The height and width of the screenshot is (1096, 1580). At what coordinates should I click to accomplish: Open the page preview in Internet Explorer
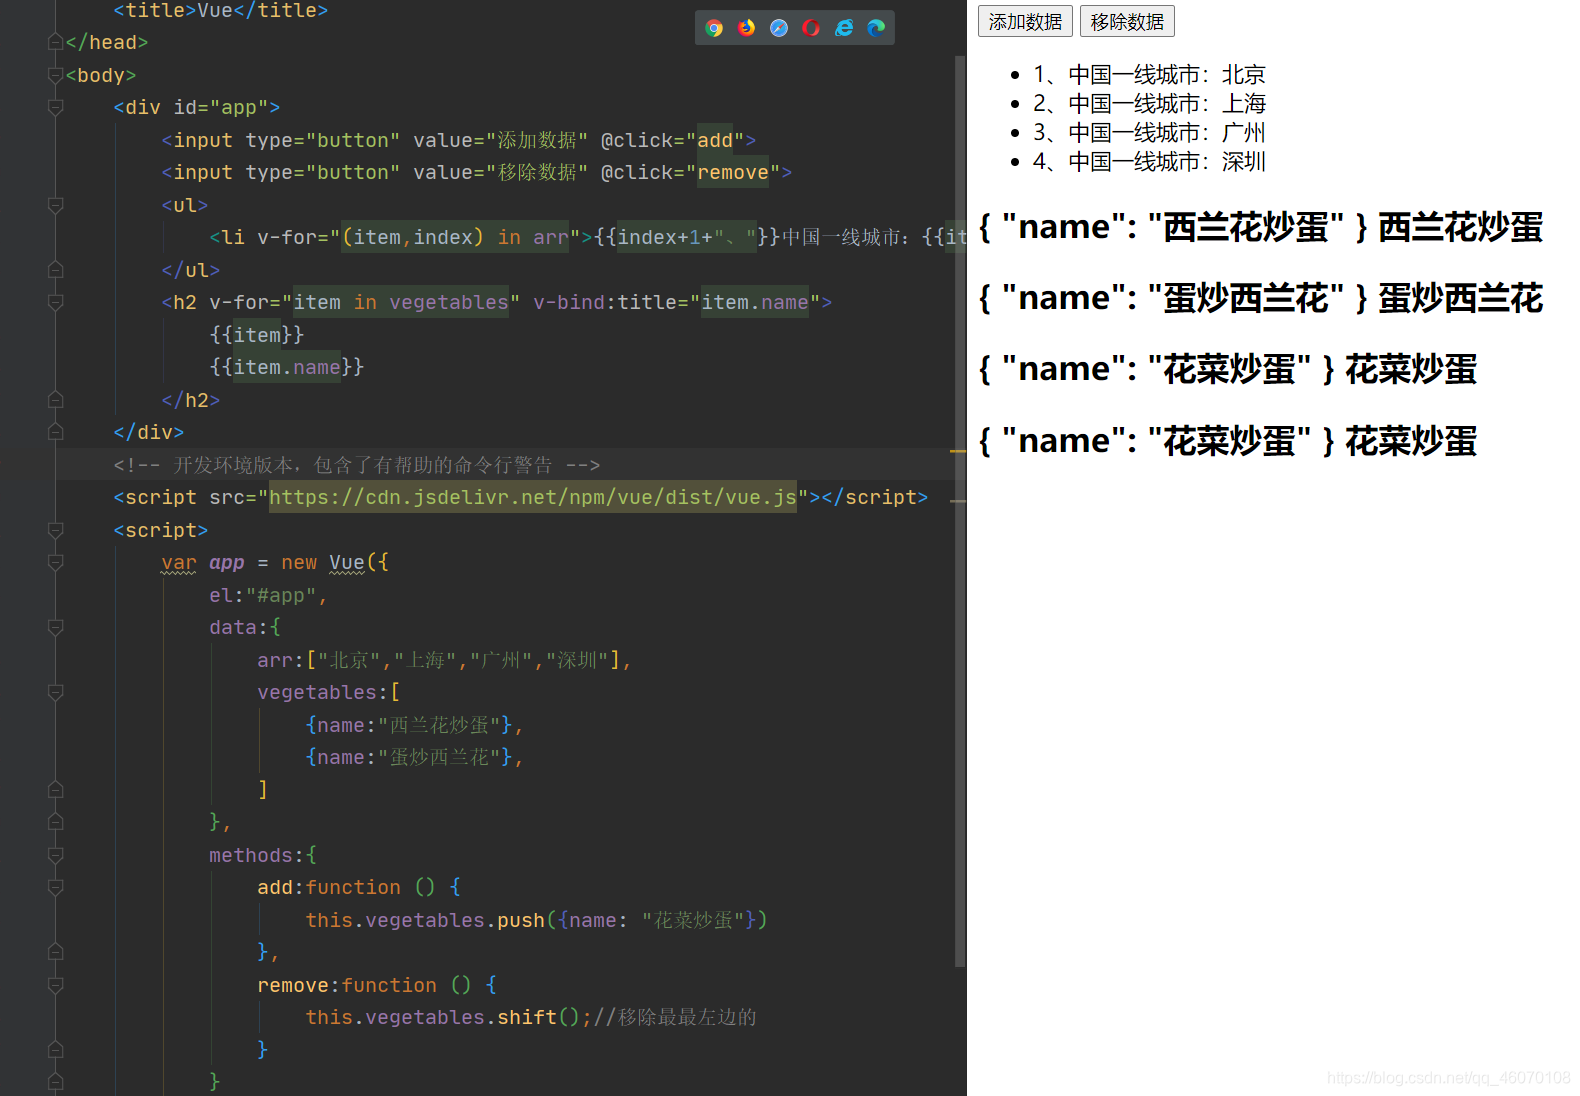(x=844, y=28)
